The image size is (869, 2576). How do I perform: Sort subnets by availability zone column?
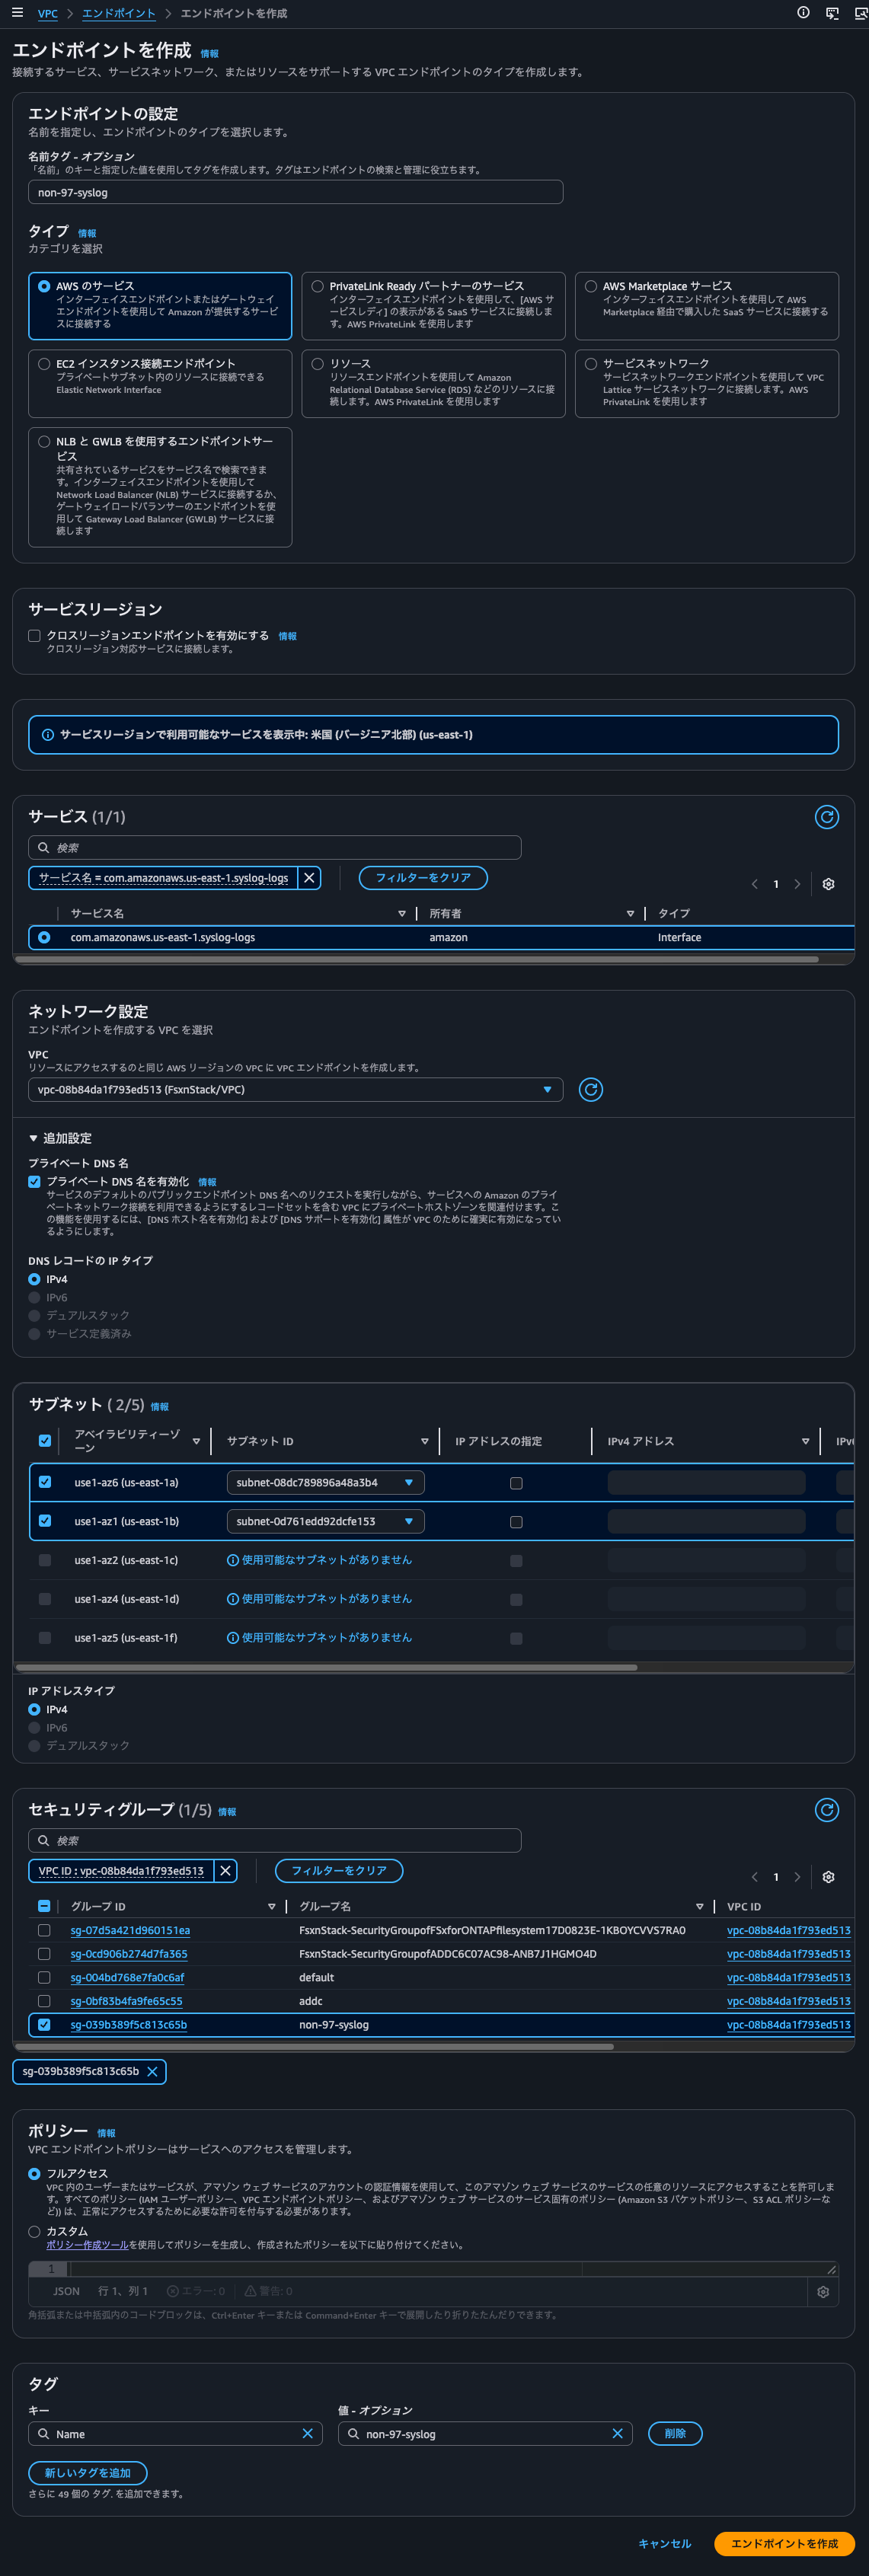point(196,1441)
